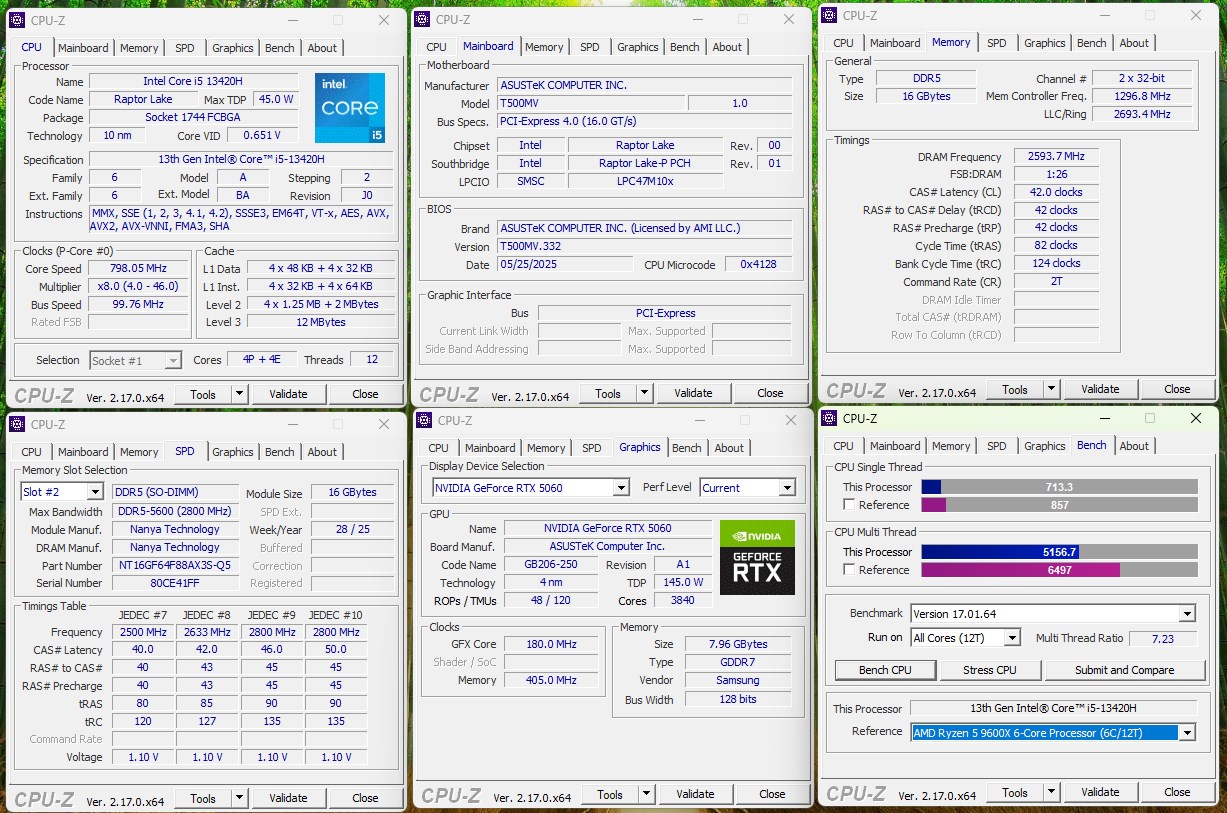This screenshot has width=1227, height=813.
Task: Click the NVIDIA GeForce RTX logo
Action: [757, 557]
